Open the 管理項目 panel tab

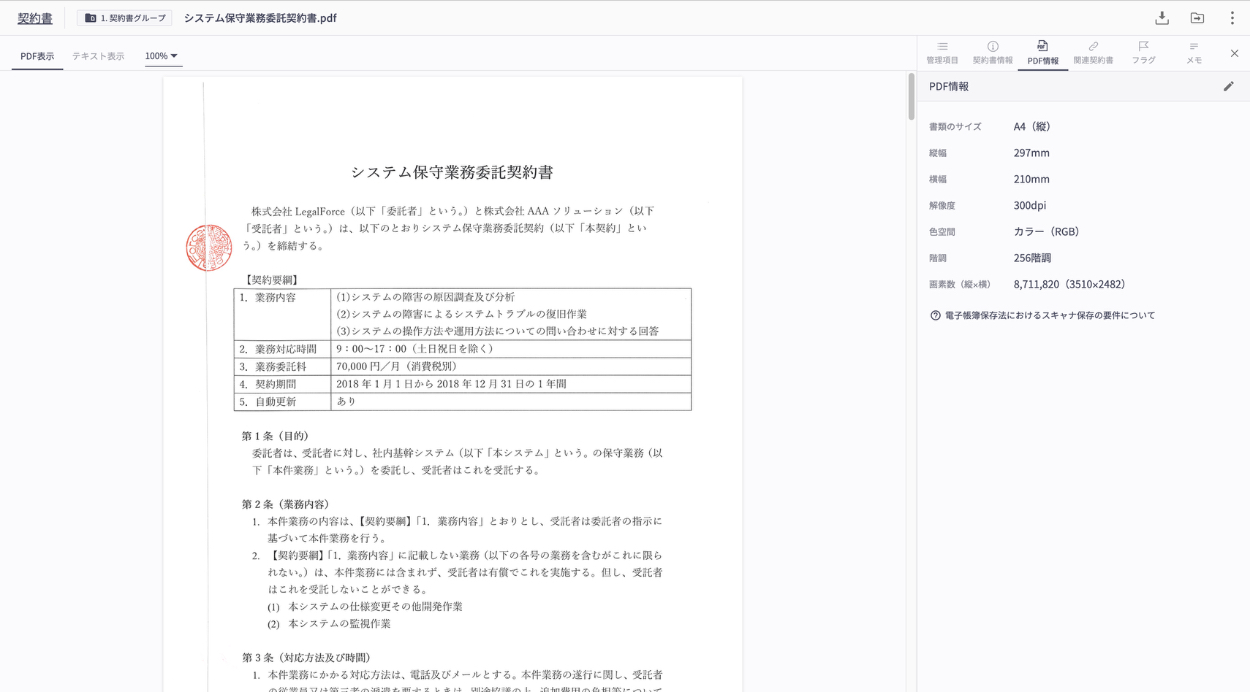942,53
